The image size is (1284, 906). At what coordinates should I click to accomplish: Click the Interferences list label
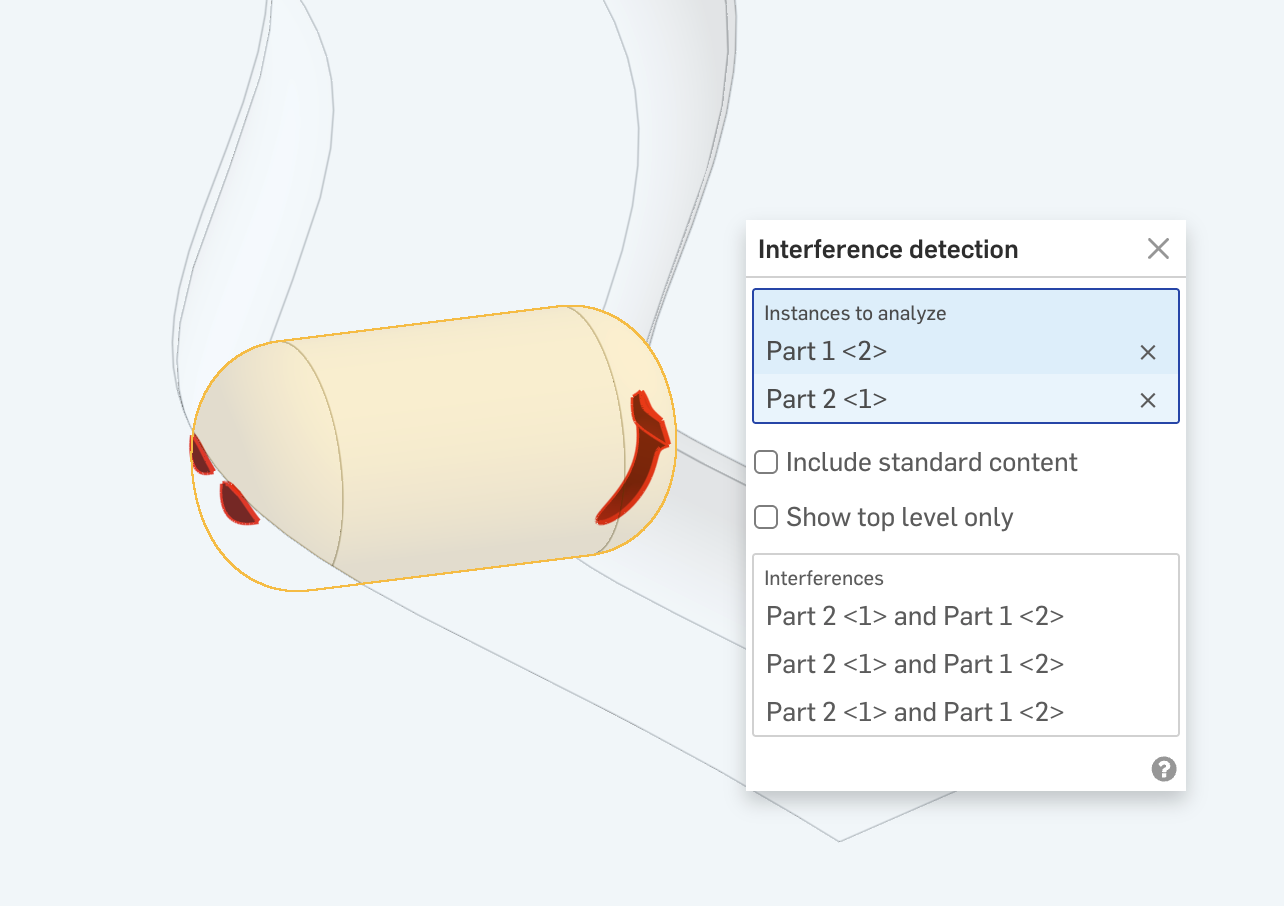[x=823, y=578]
